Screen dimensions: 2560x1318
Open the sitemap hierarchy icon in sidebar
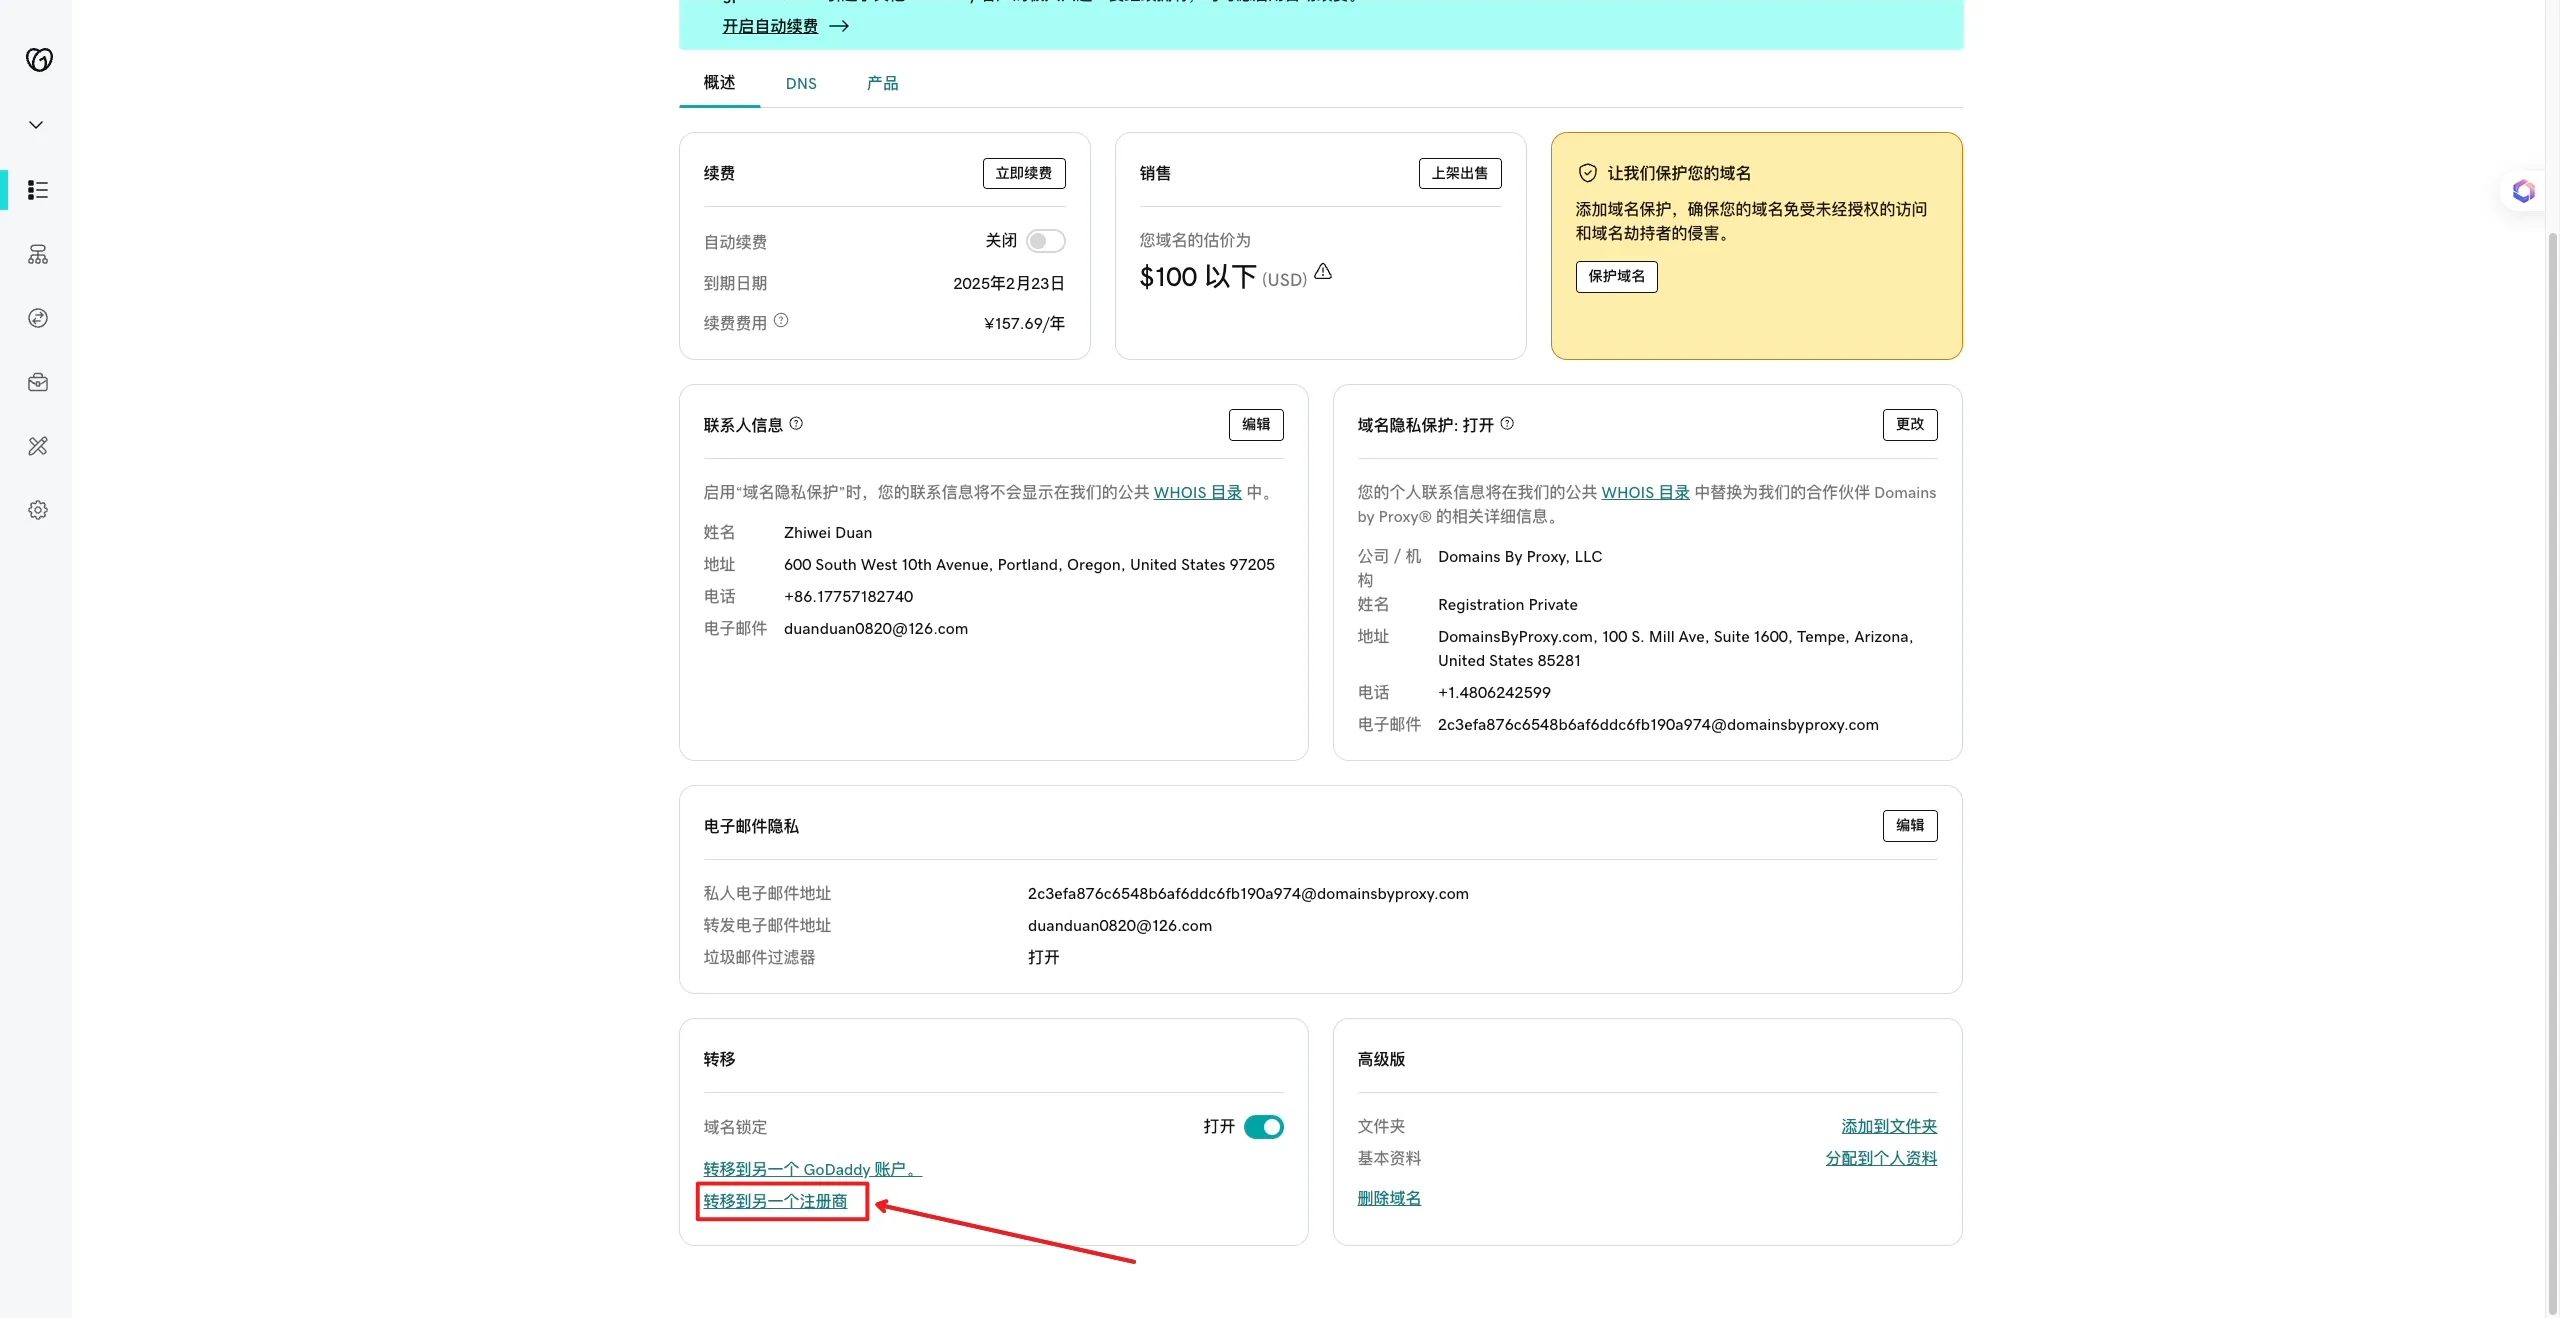point(38,254)
